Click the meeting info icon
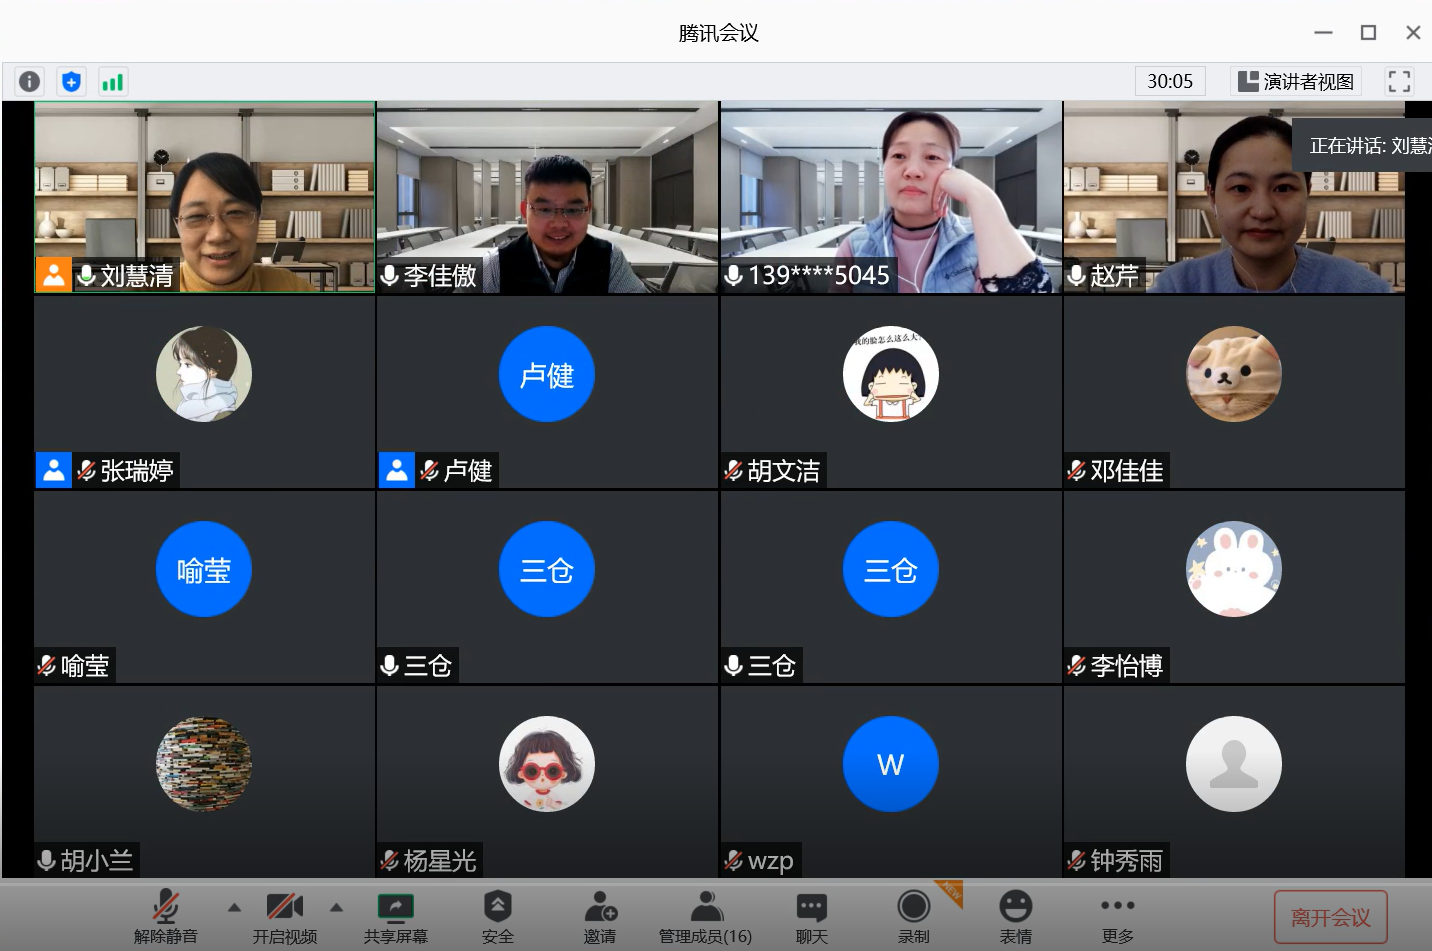Viewport: 1432px width, 951px height. [x=30, y=82]
